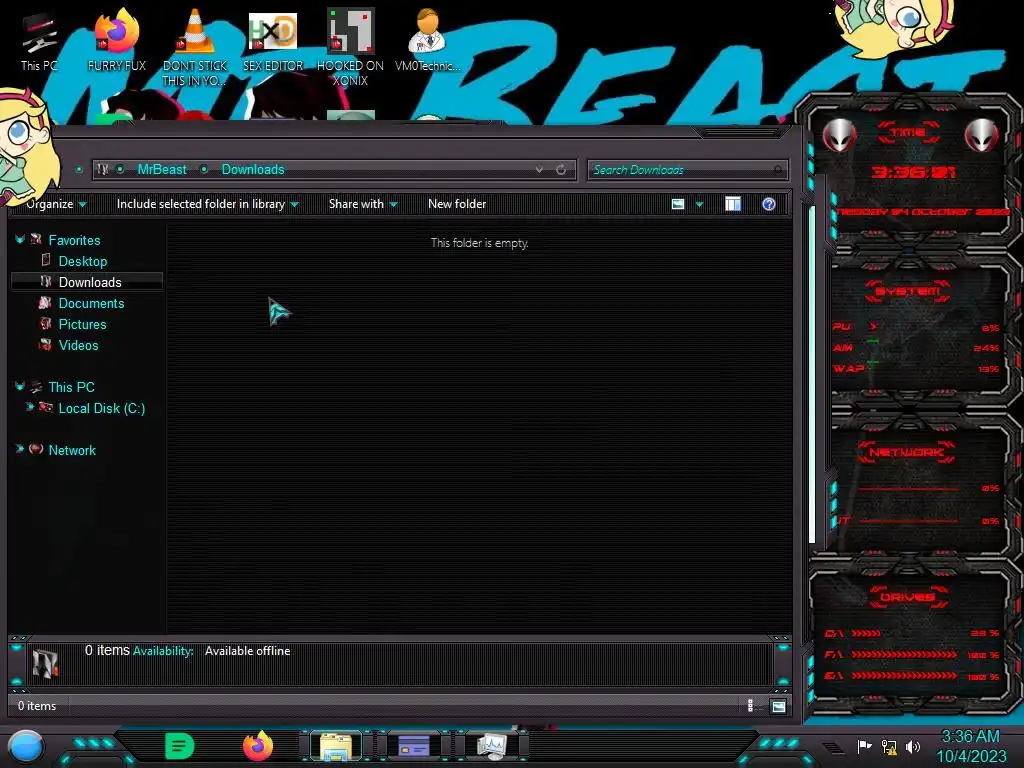Open the blue help question mark icon
1024x768 pixels.
coord(769,204)
